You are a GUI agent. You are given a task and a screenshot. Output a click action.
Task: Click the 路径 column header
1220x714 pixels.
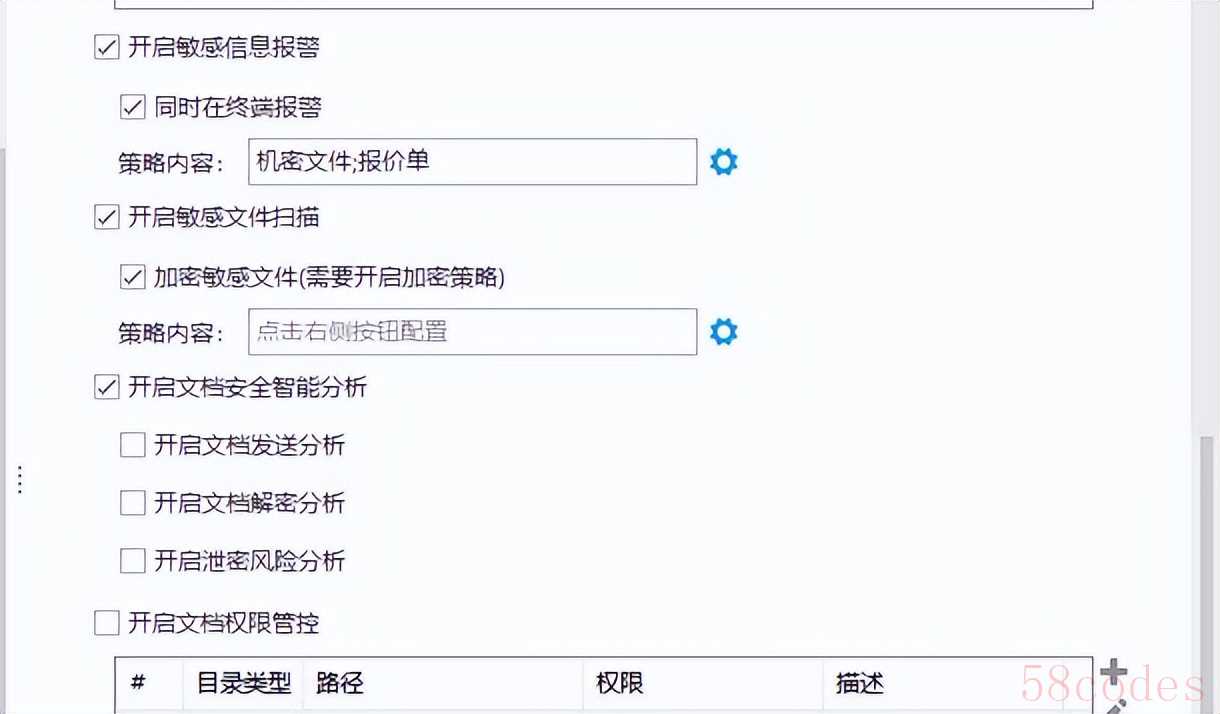pos(340,684)
